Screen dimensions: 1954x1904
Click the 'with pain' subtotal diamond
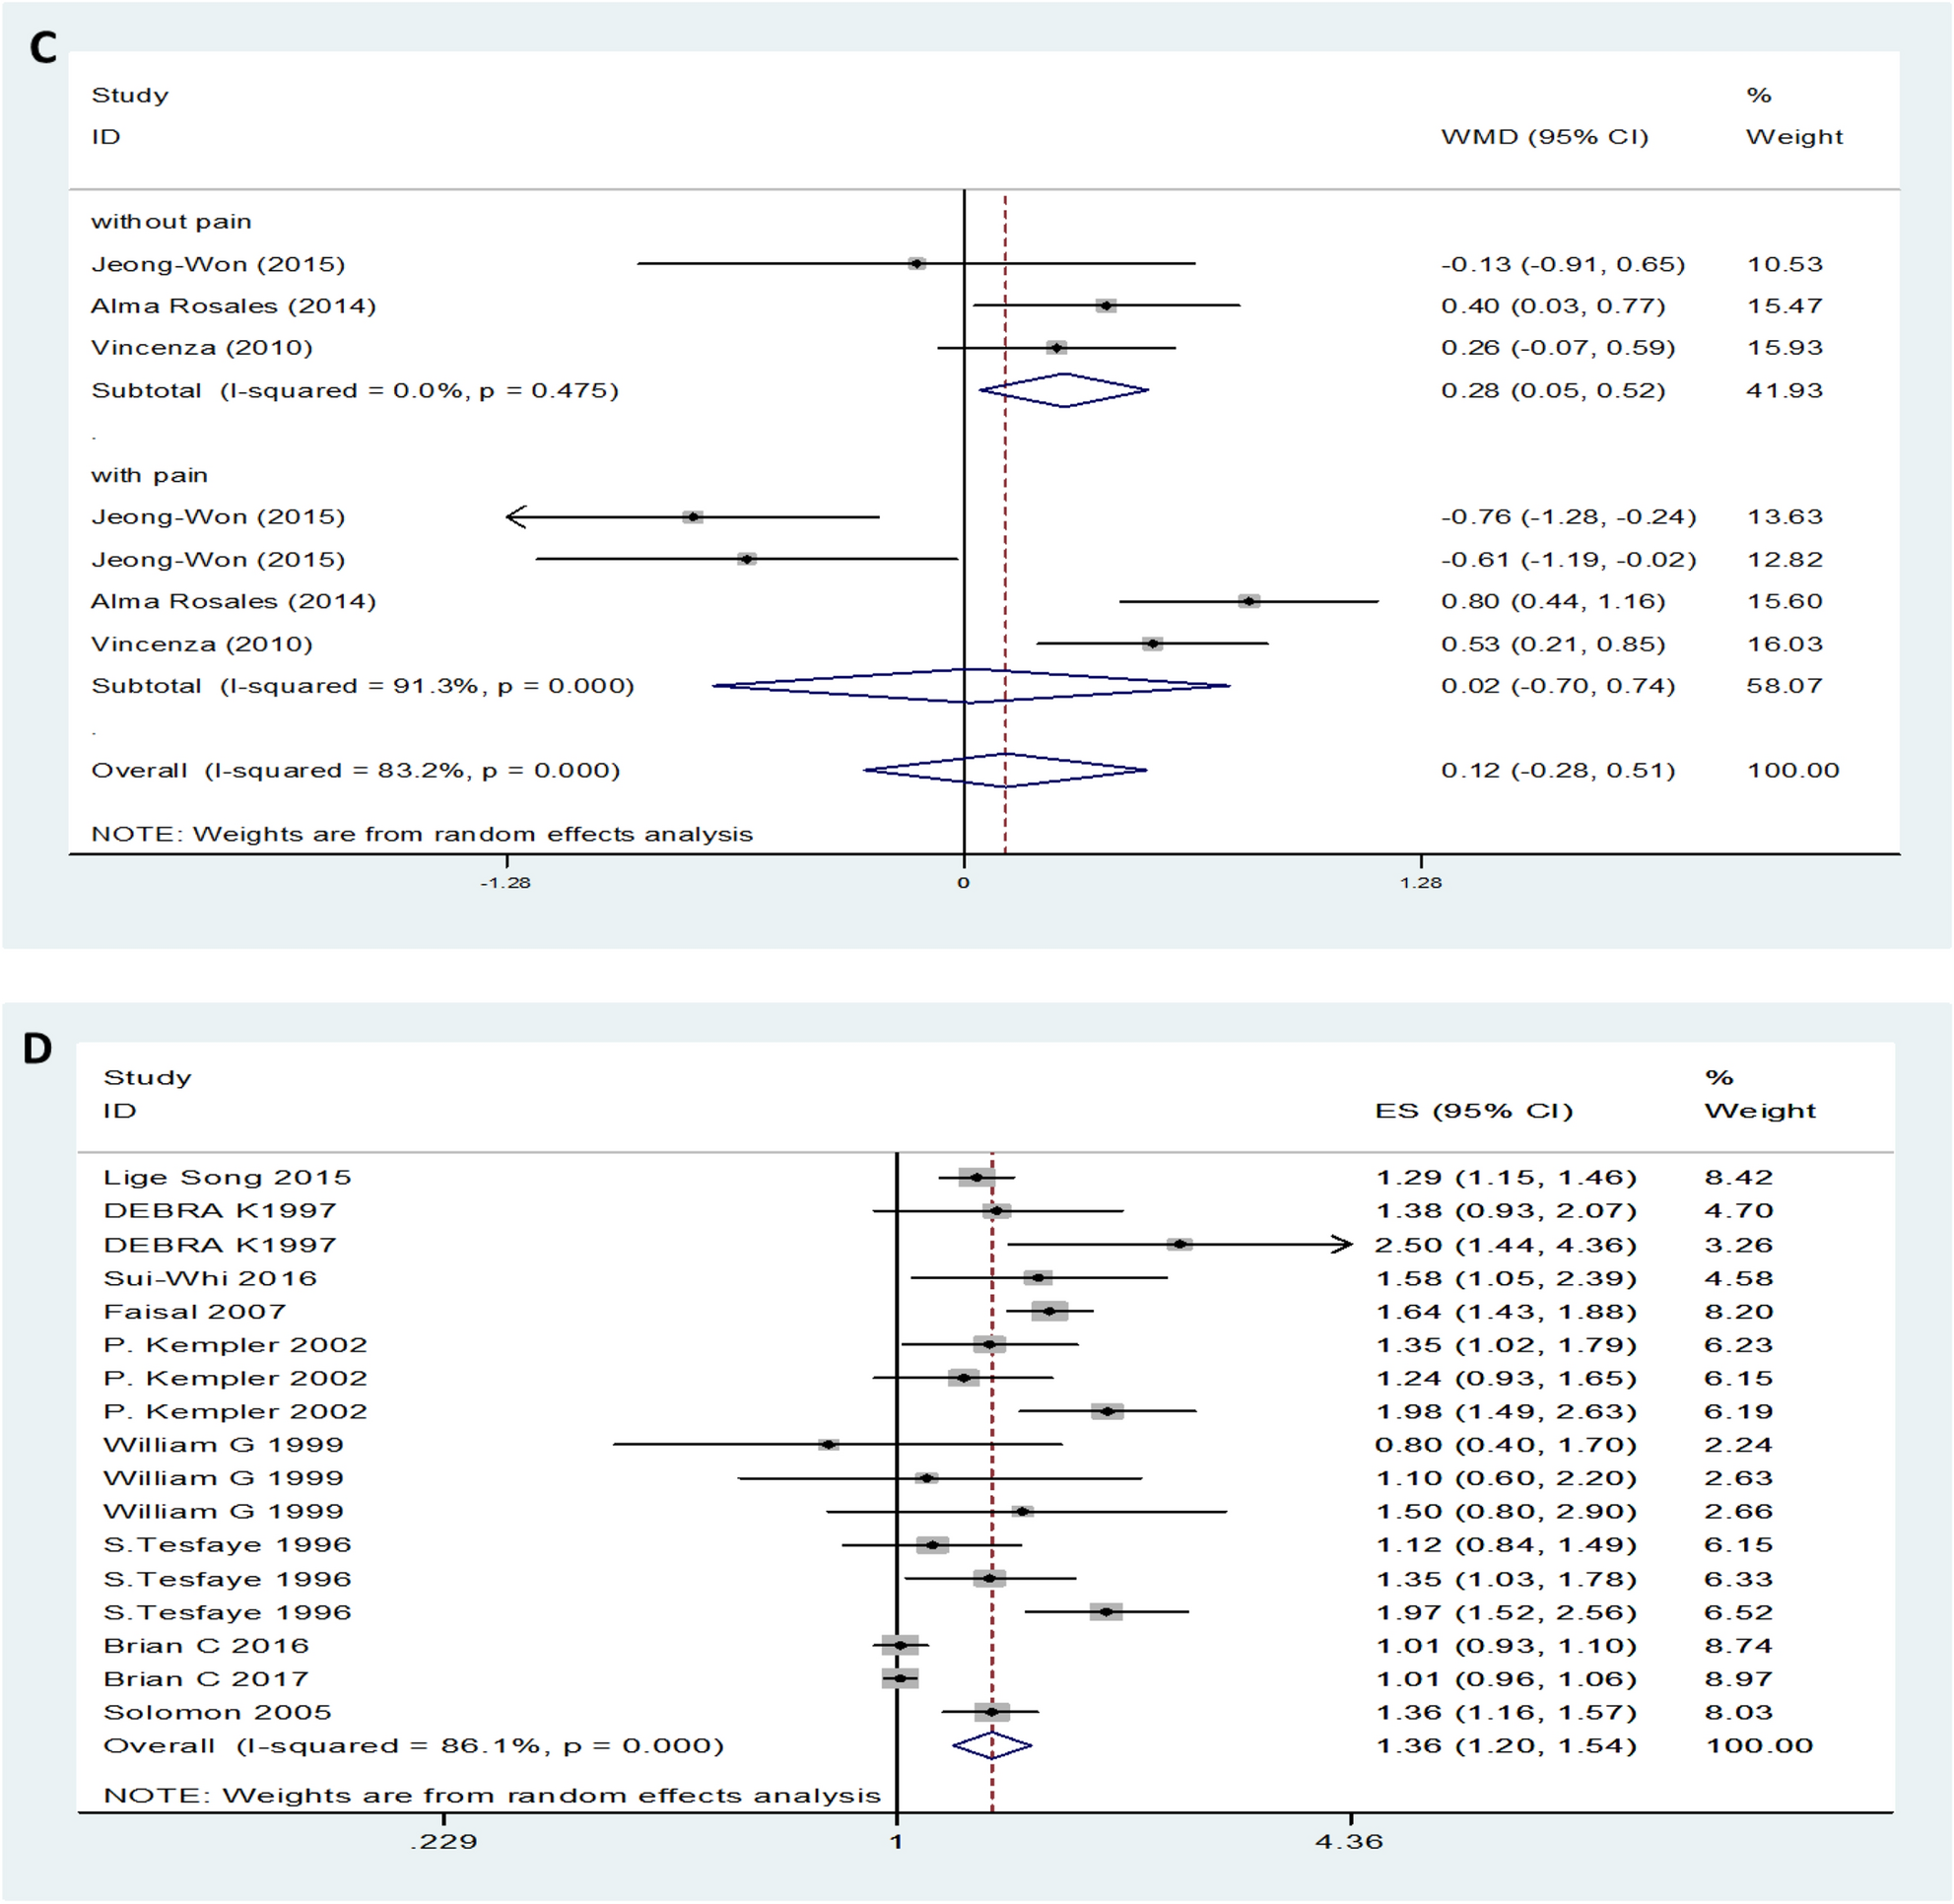(x=970, y=686)
